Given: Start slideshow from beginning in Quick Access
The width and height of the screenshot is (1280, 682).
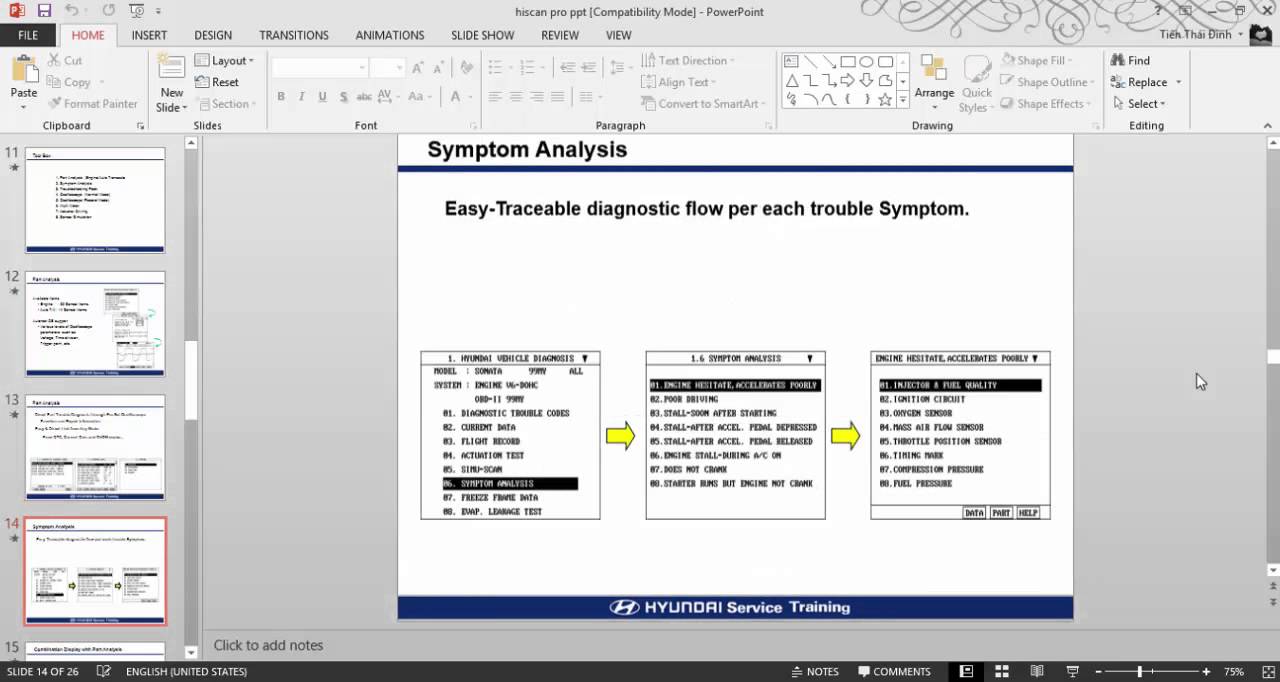Looking at the screenshot, I should 137,11.
